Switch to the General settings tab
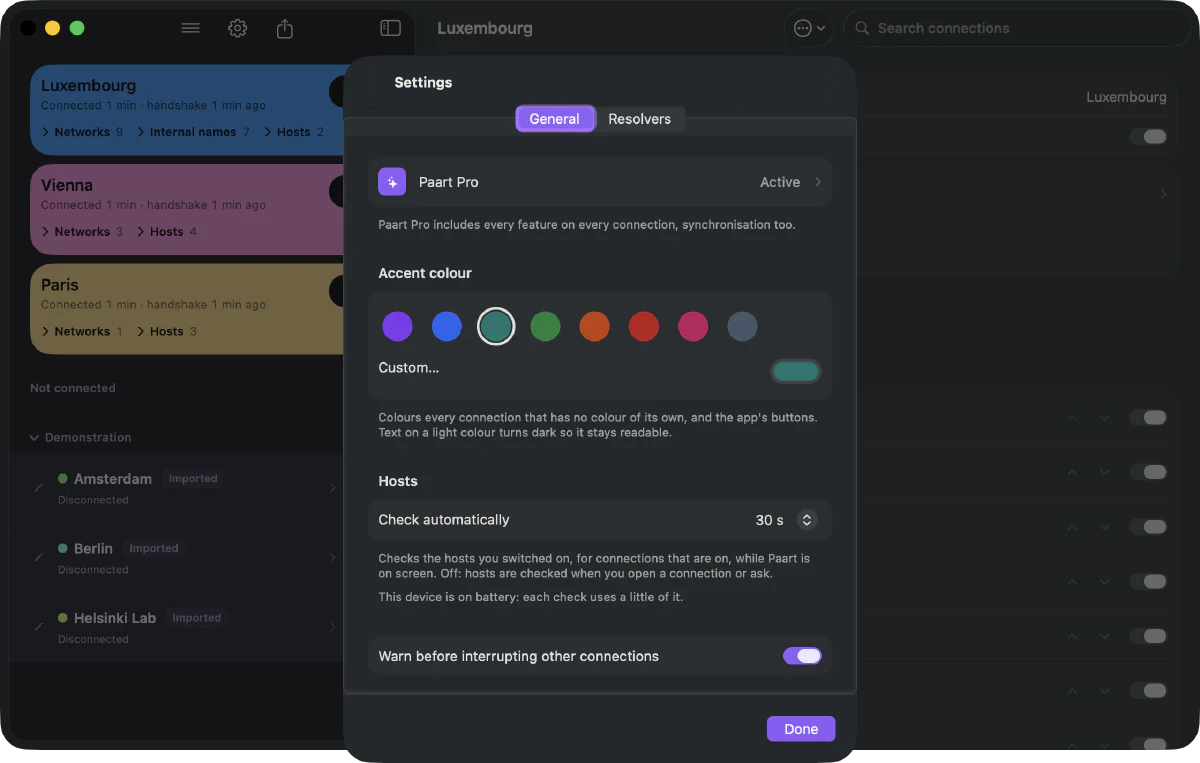 (x=555, y=119)
